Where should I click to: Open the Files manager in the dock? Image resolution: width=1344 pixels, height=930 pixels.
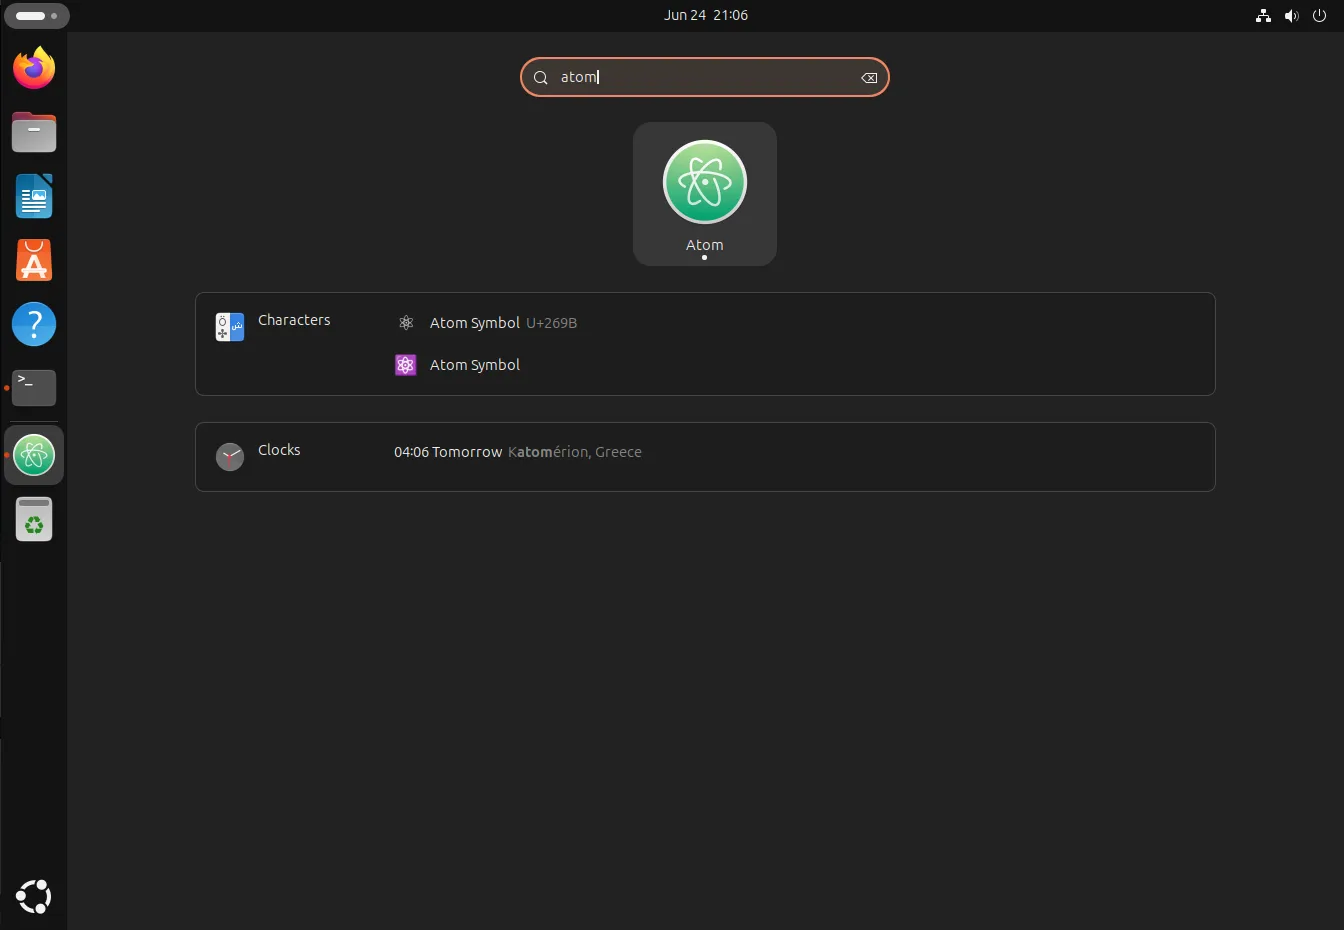coord(34,132)
